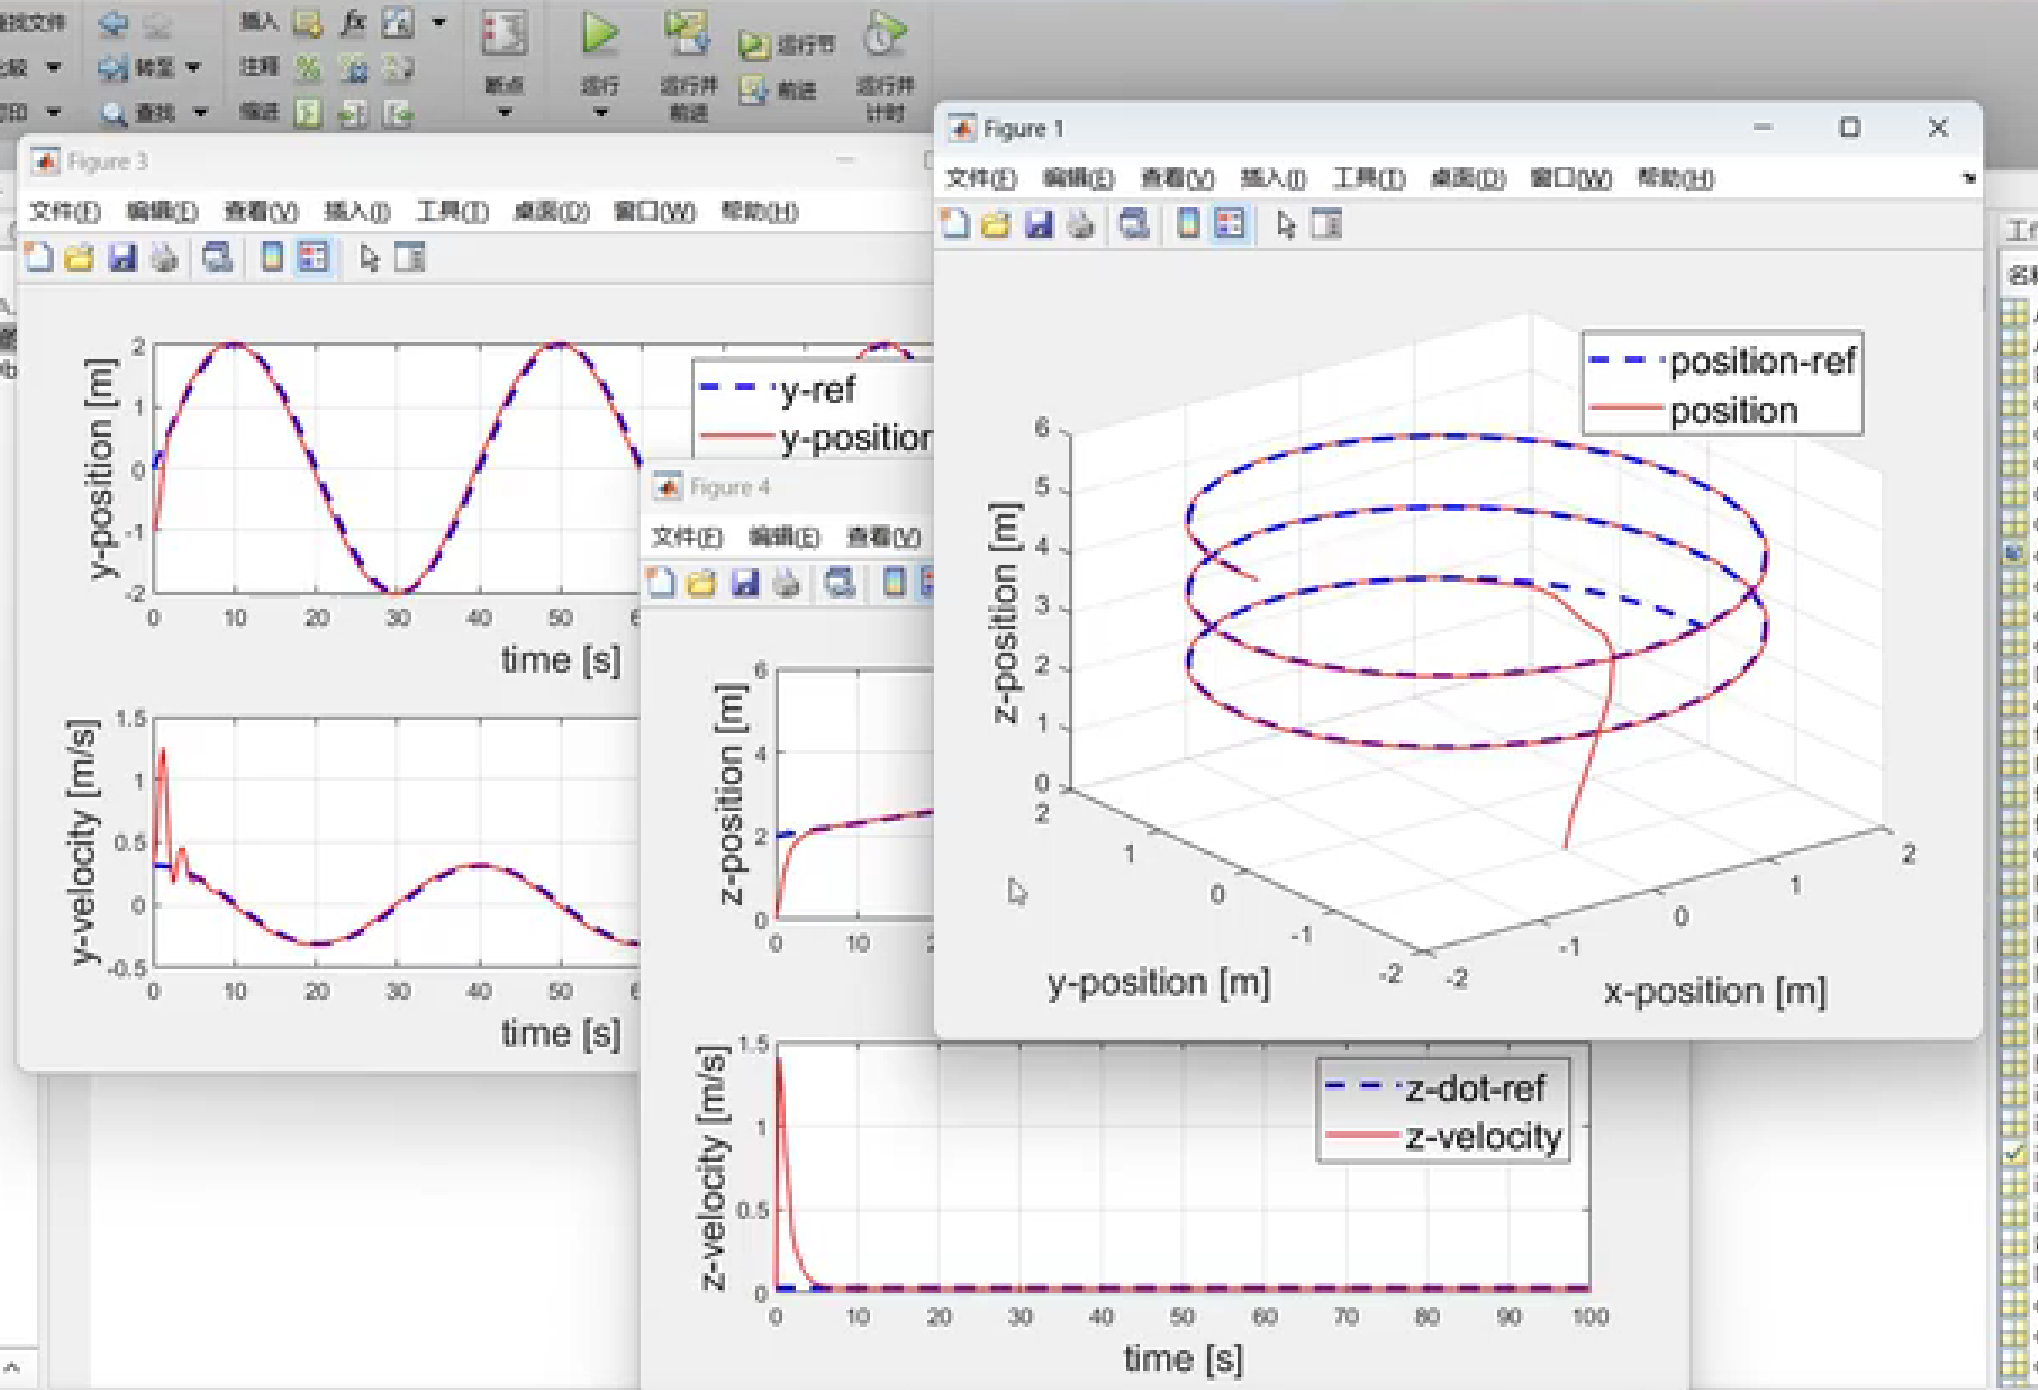Click the Advance (前进) button
Viewport: 2038px width, 1390px height.
tap(778, 91)
